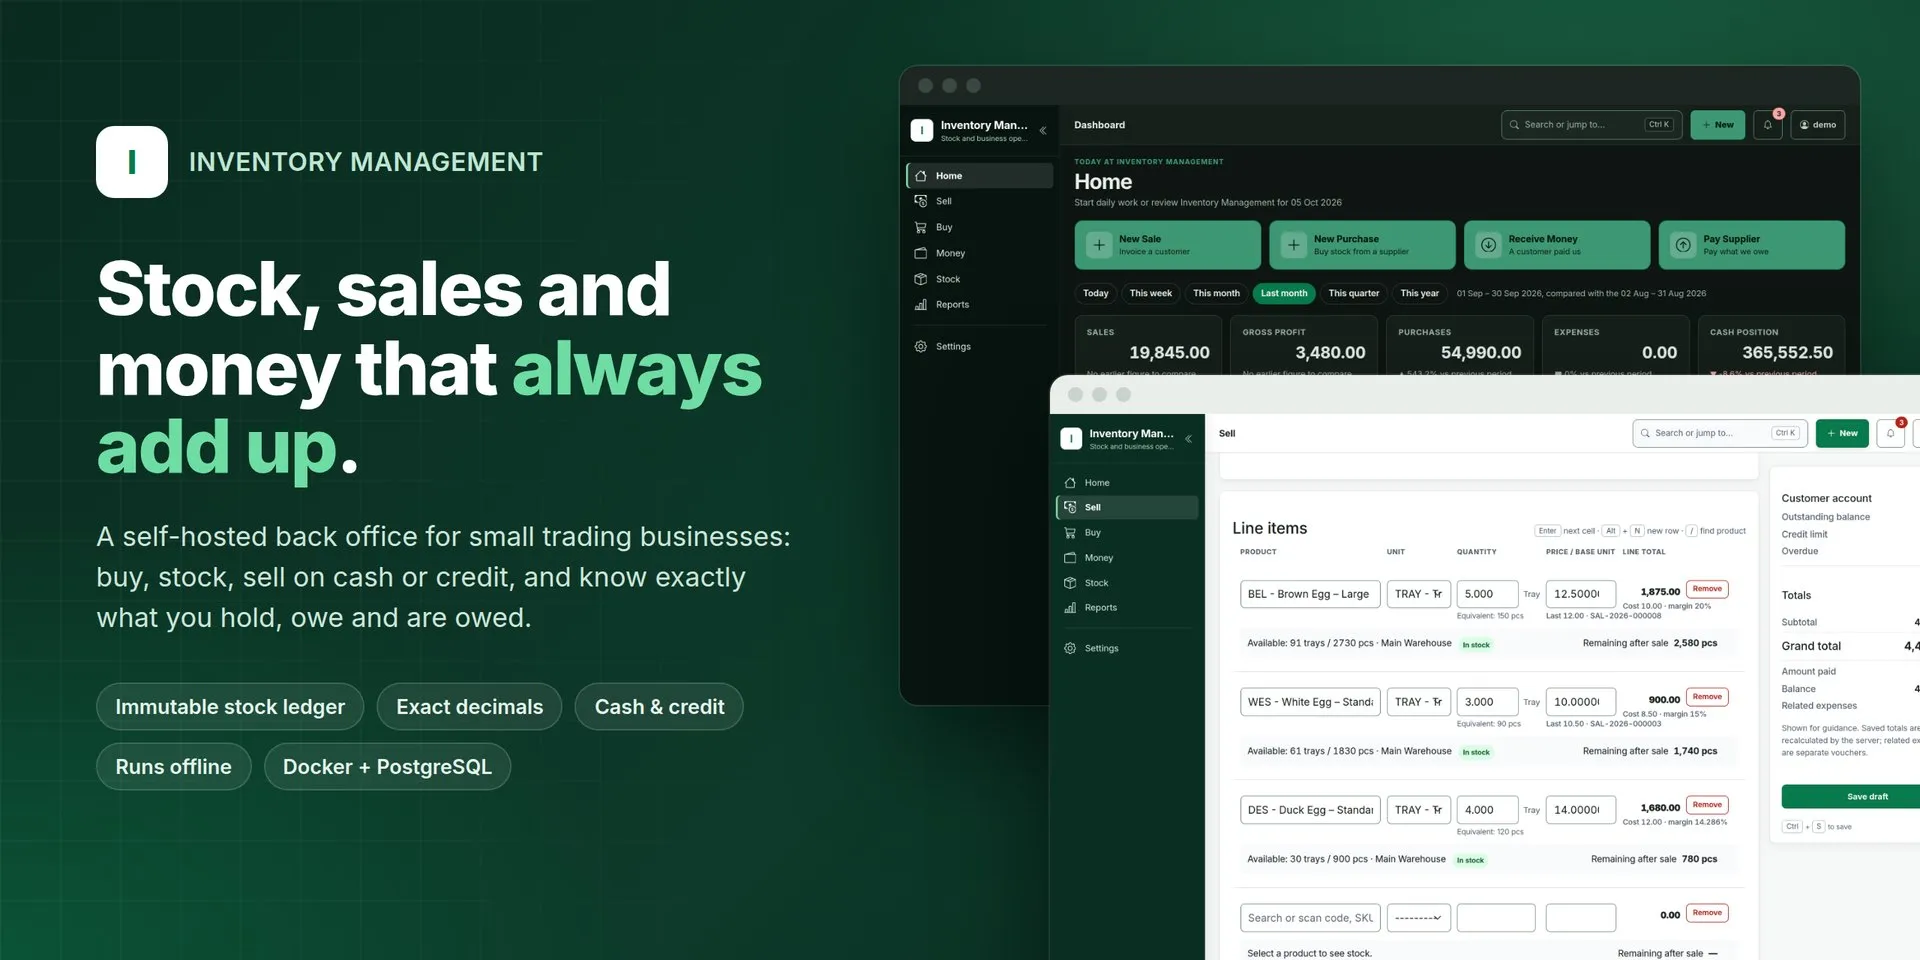Viewport: 1920px width, 960px height.
Task: Click the Reports chart icon in dark sidebar
Action: (x=921, y=305)
